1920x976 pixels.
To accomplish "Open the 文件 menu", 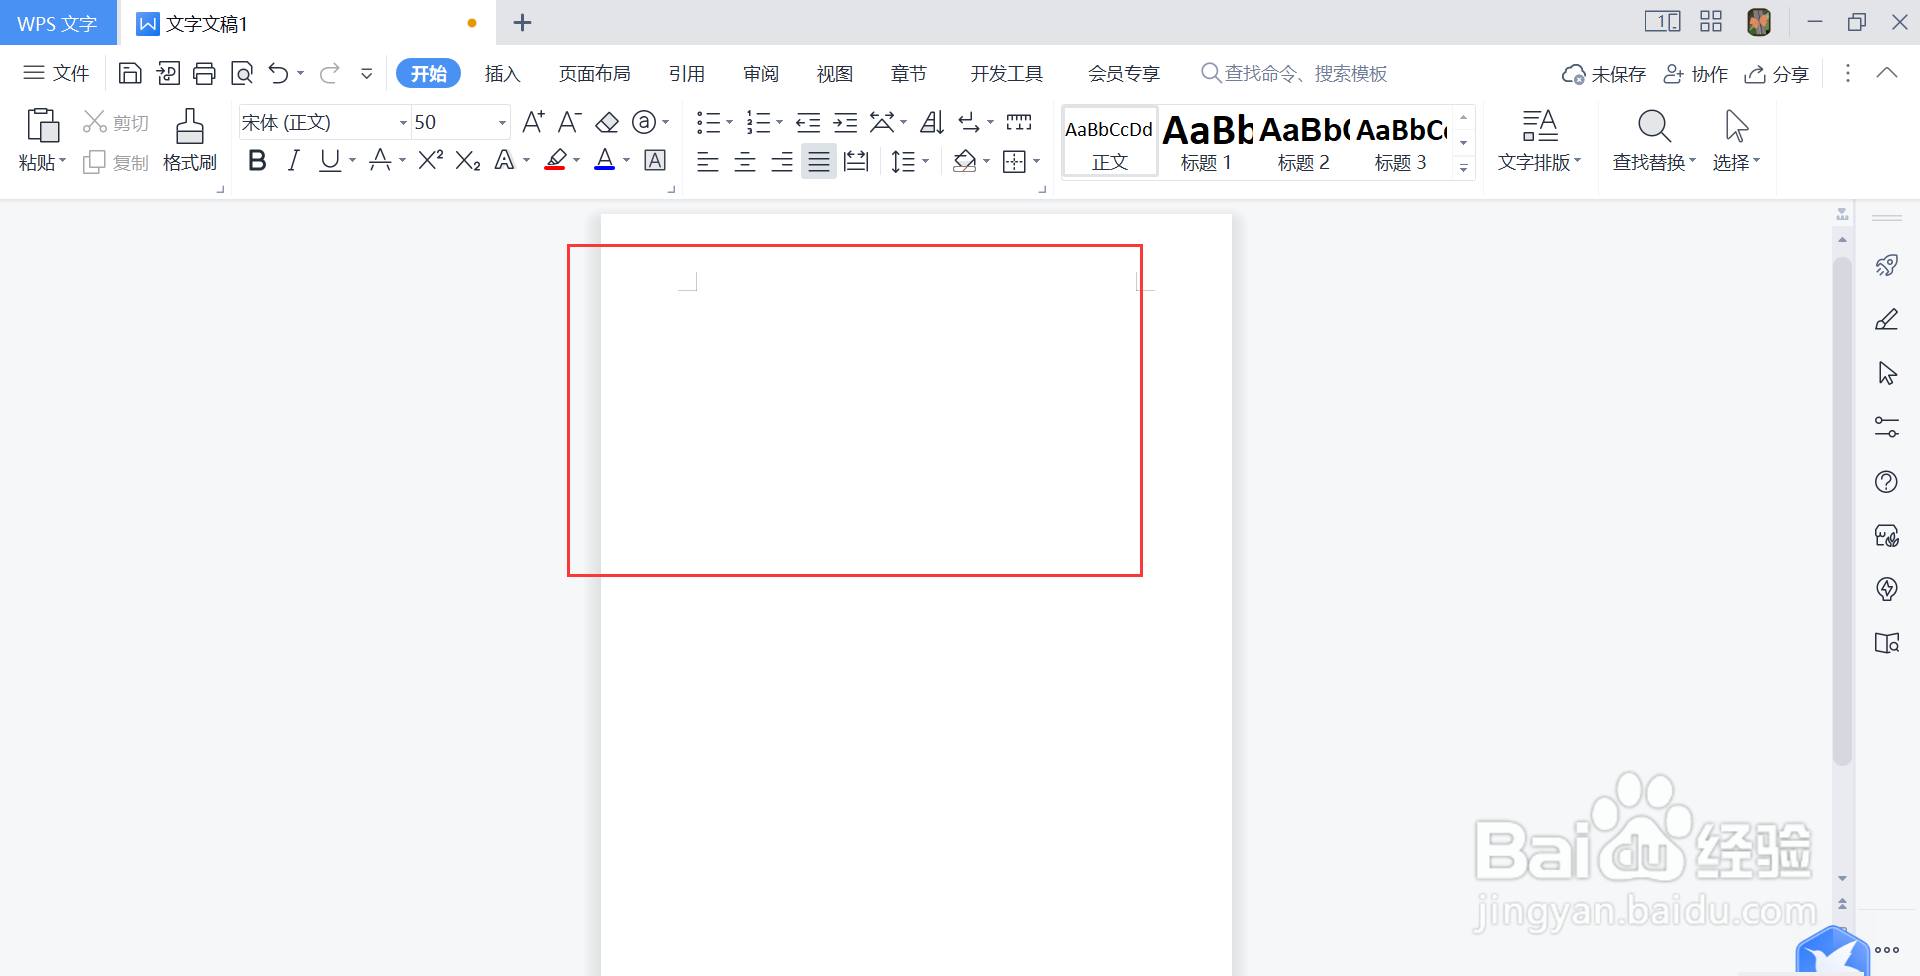I will (x=57, y=73).
